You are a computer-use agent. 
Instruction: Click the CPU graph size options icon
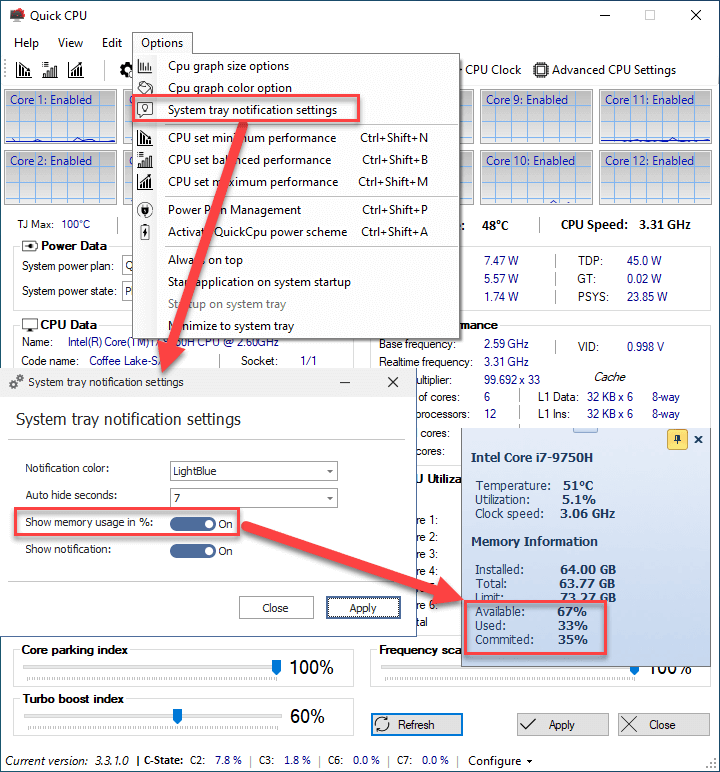tap(146, 66)
